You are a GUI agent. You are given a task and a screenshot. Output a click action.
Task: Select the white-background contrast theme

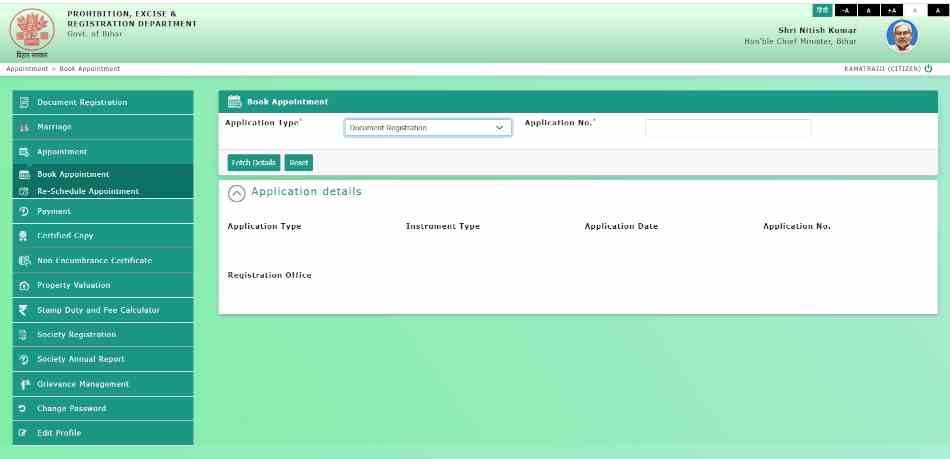[915, 10]
